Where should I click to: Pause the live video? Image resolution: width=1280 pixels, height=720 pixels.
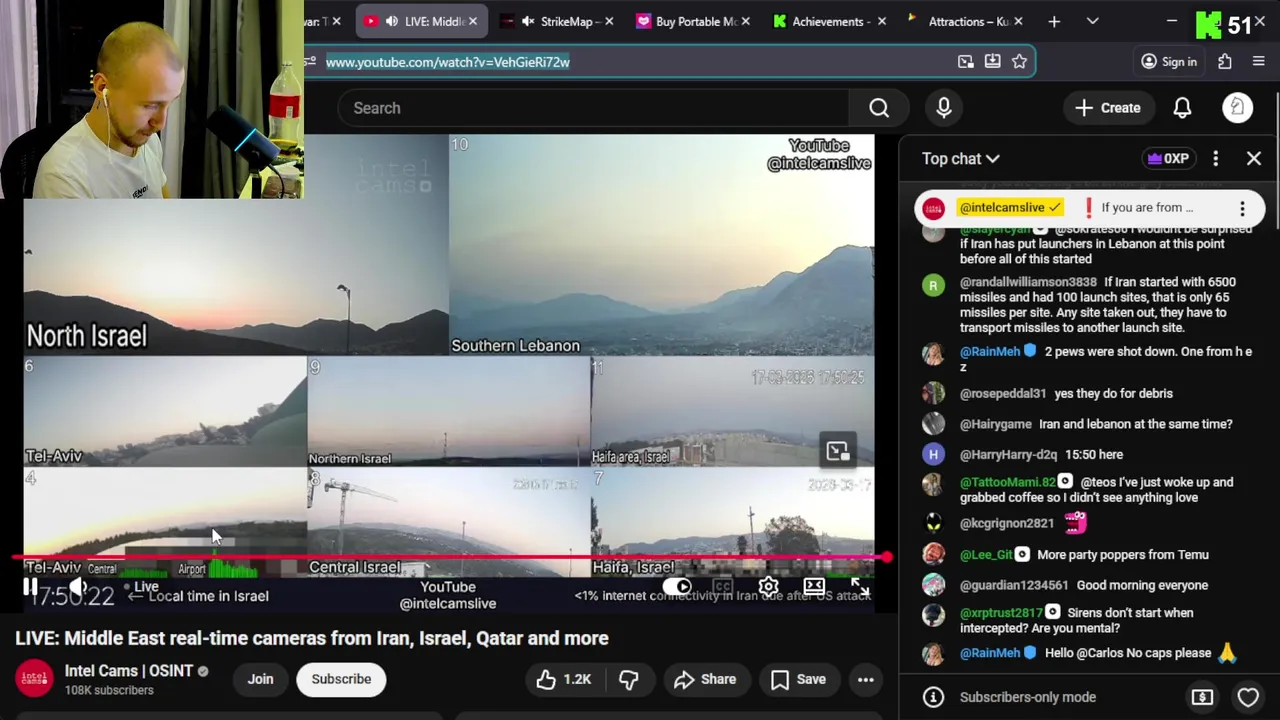click(x=30, y=587)
